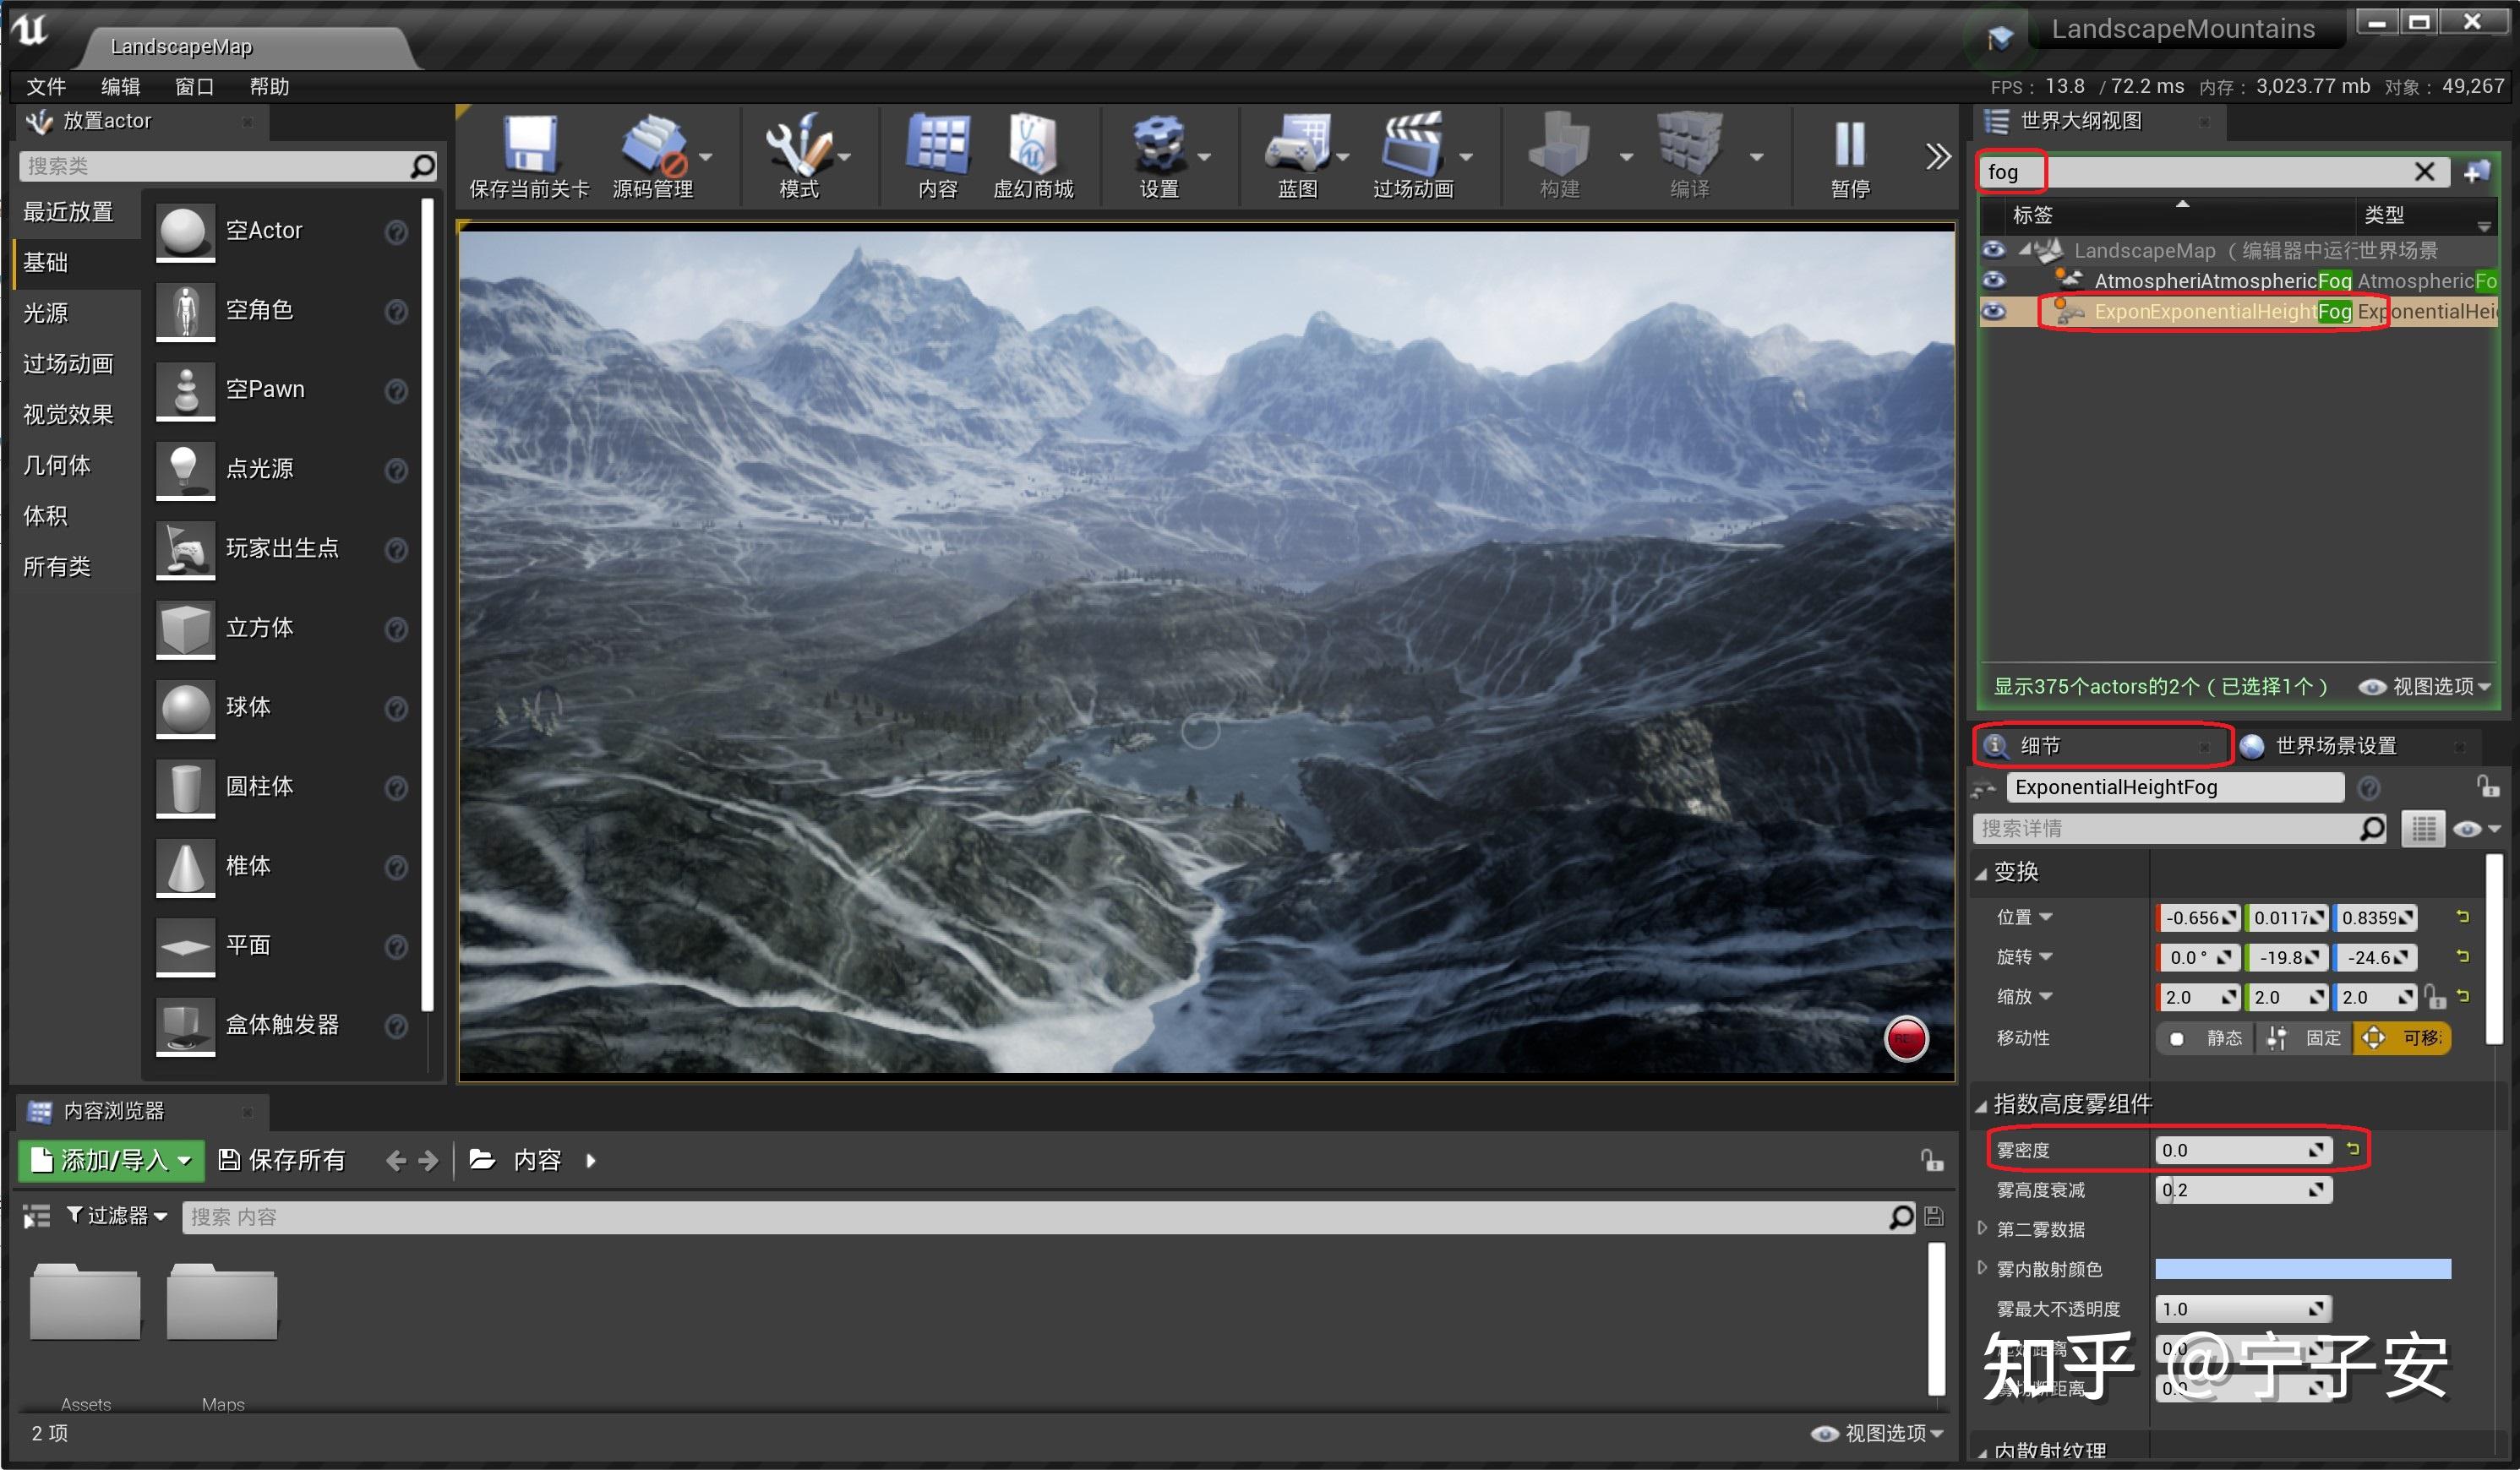Viewport: 2520px width, 1470px height.
Task: Click the Save All button
Action: click(x=282, y=1160)
